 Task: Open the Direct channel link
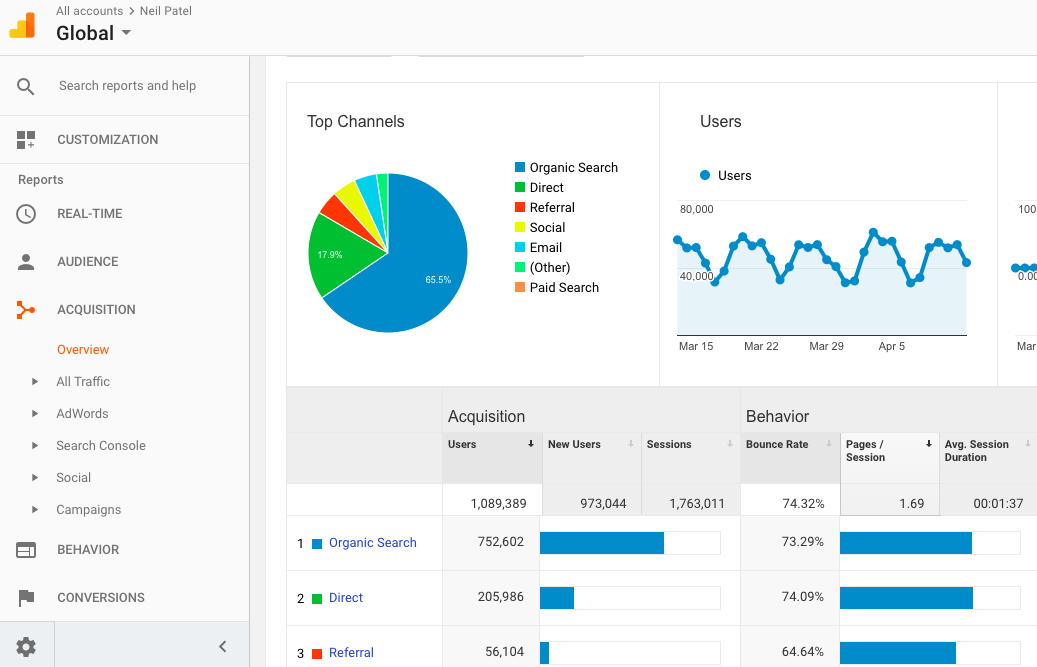(x=346, y=598)
